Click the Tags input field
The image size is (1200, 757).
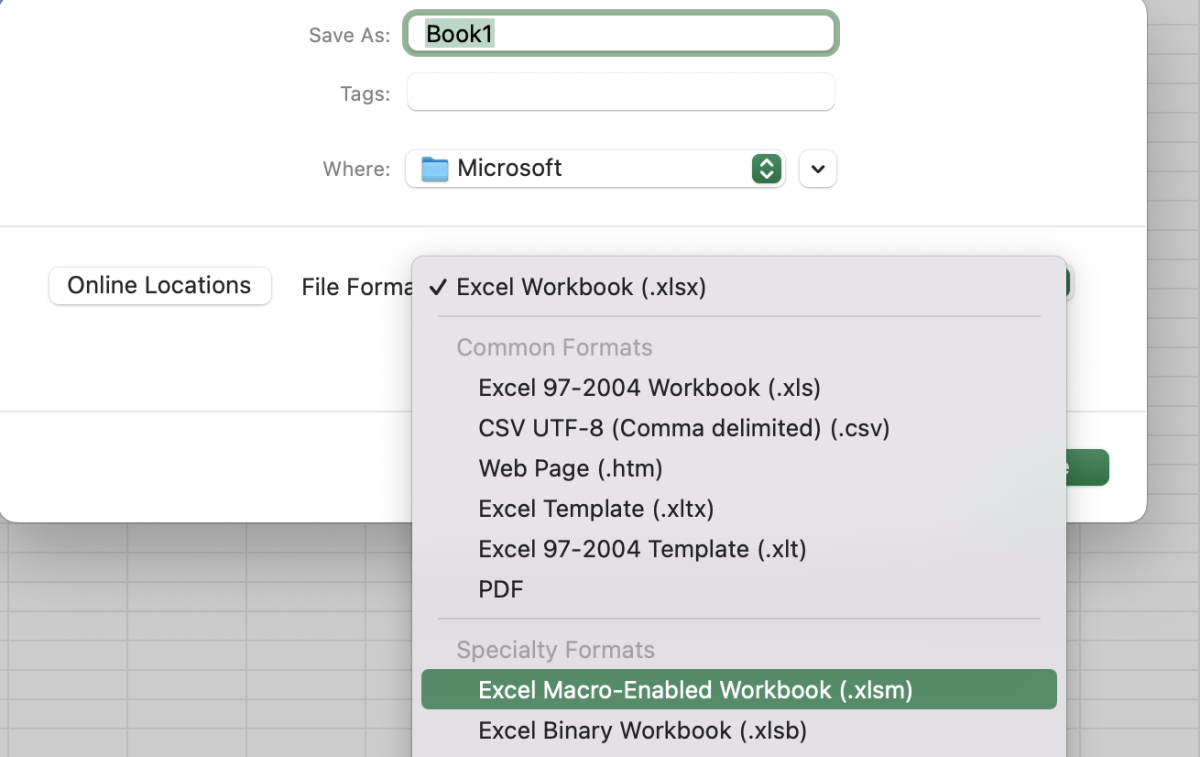(620, 93)
